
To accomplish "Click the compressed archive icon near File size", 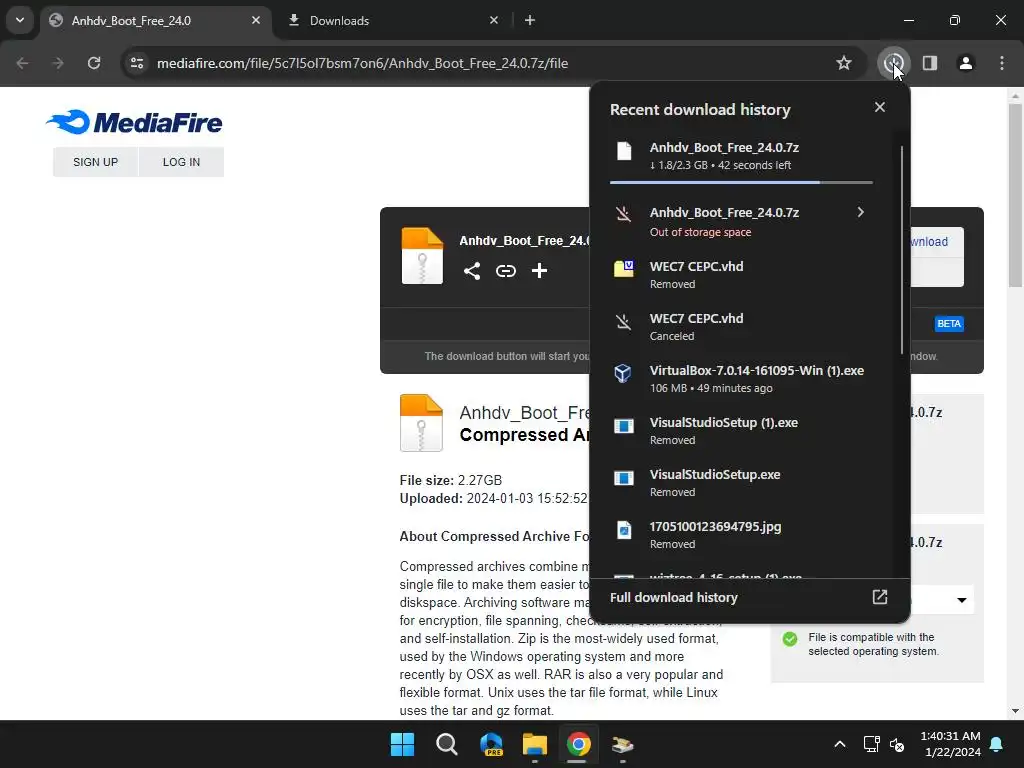I will coord(421,423).
